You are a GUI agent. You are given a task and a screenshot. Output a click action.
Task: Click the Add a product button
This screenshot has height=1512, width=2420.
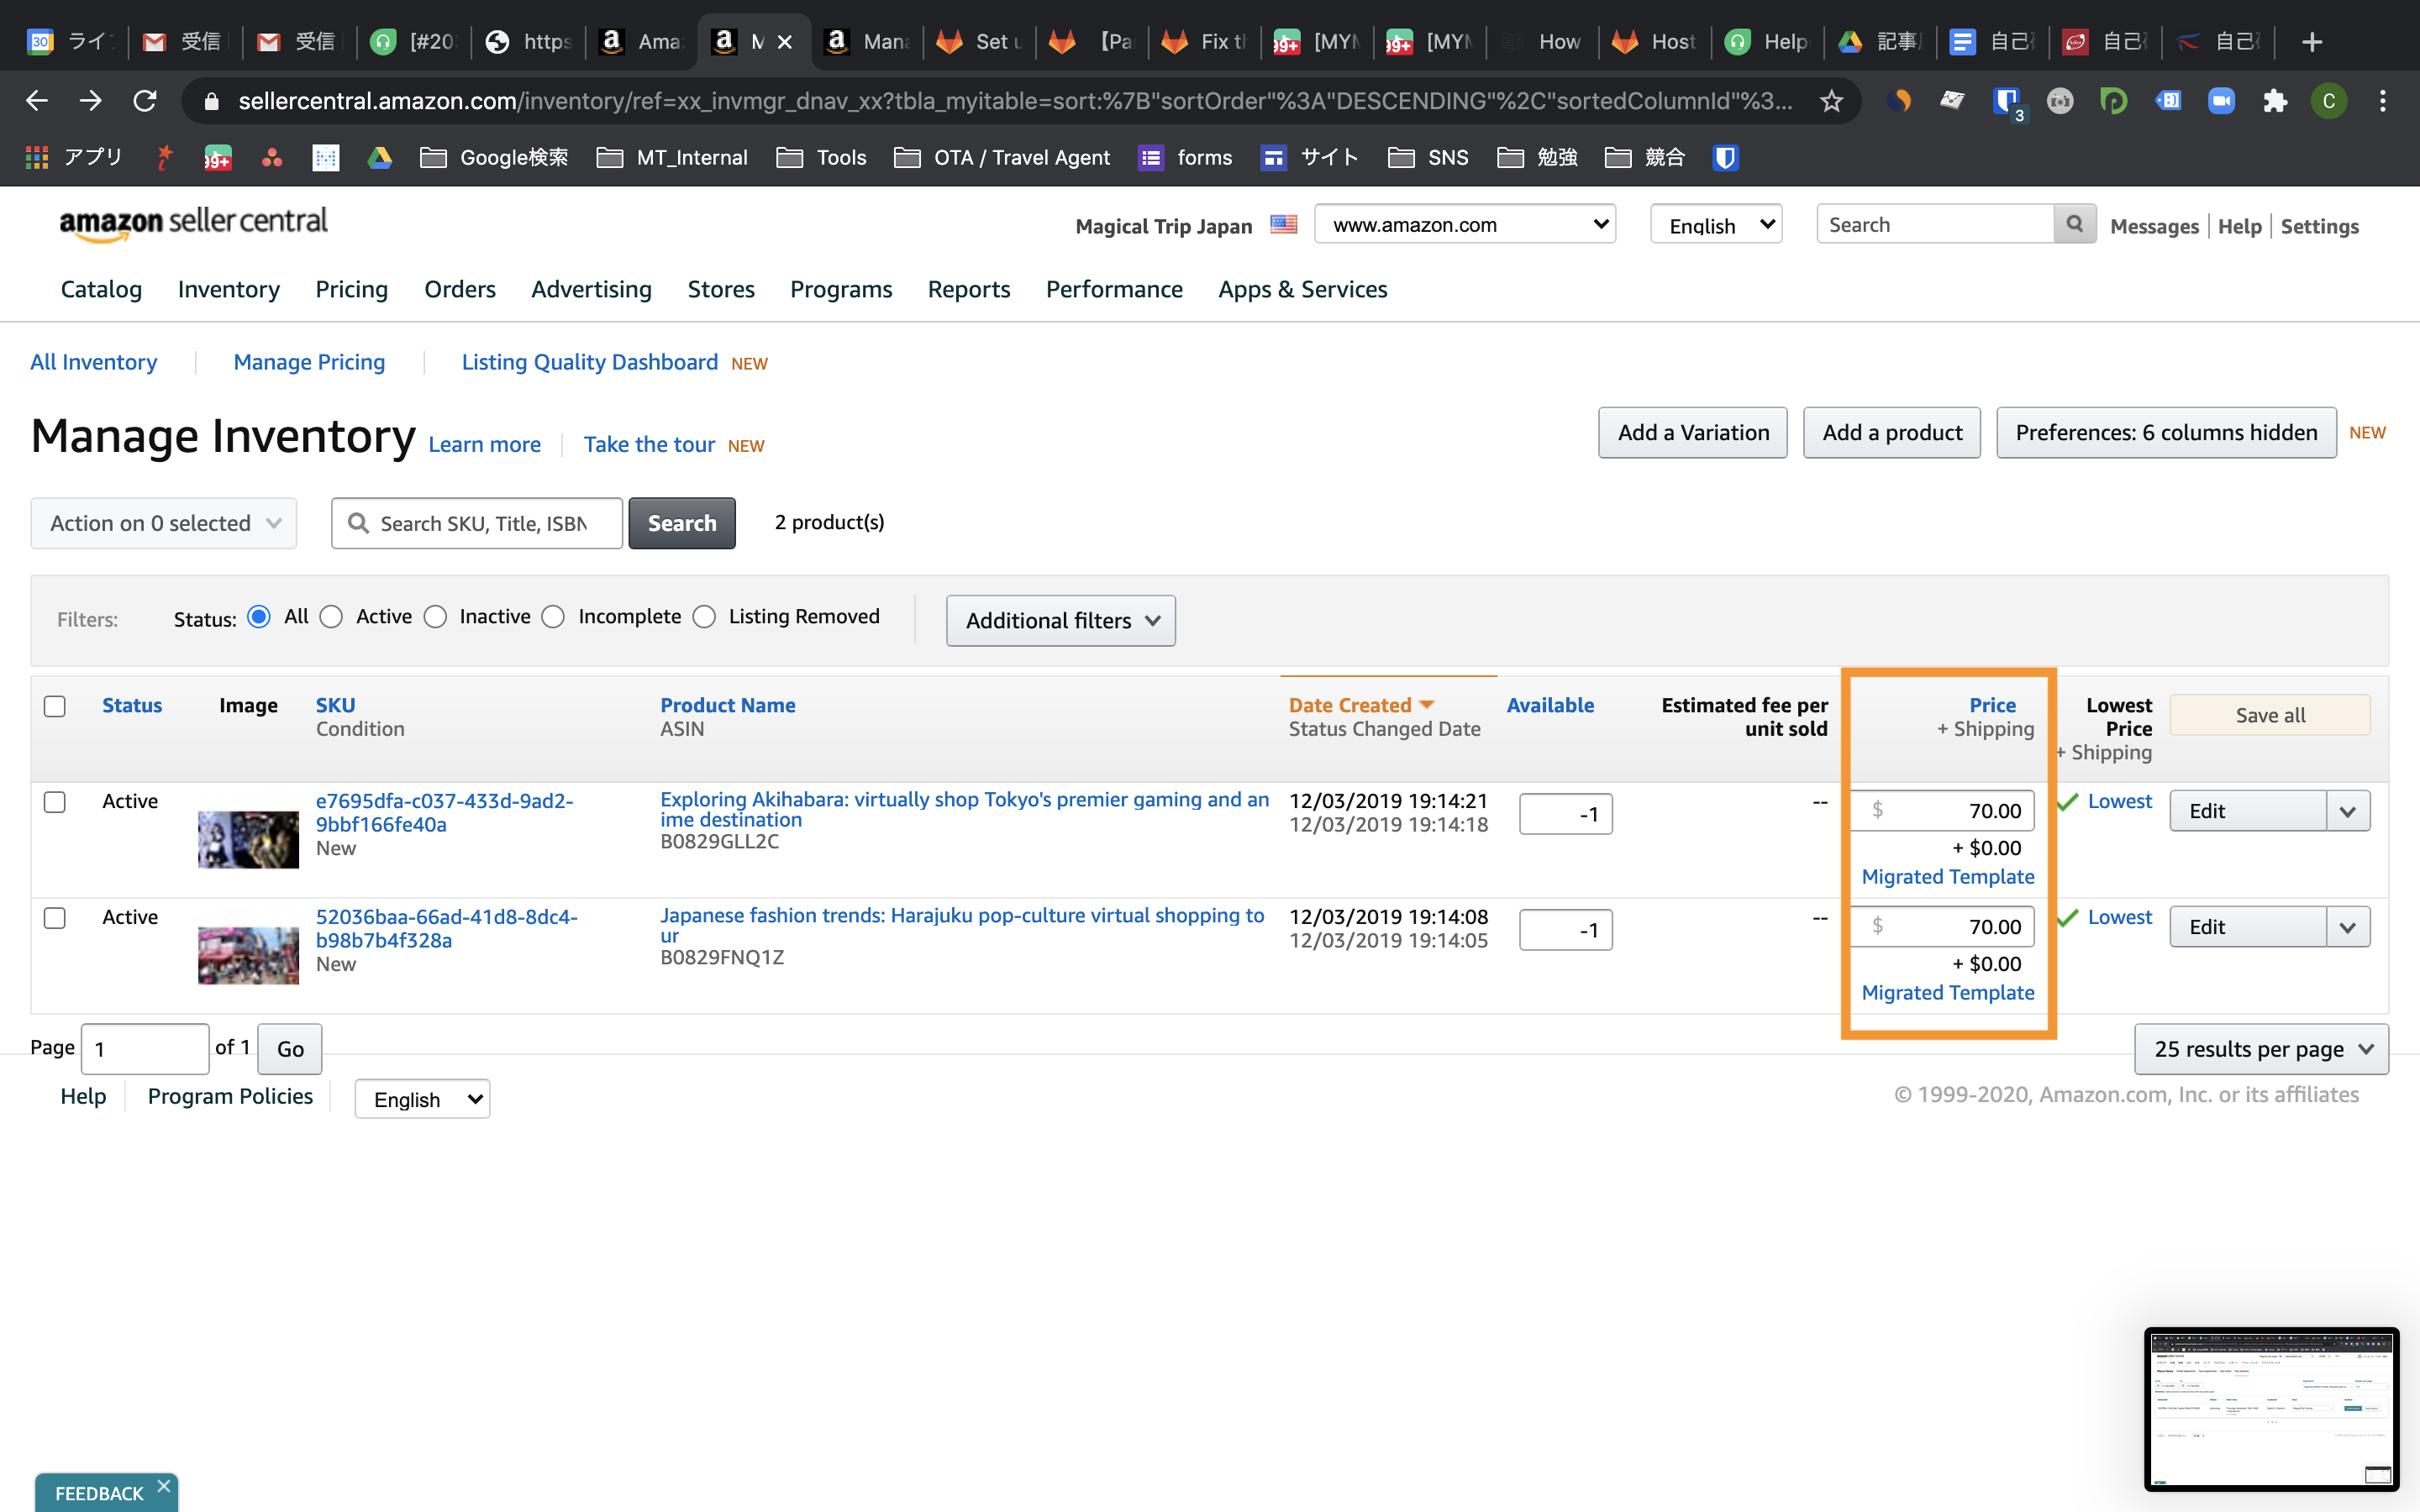click(x=1891, y=432)
